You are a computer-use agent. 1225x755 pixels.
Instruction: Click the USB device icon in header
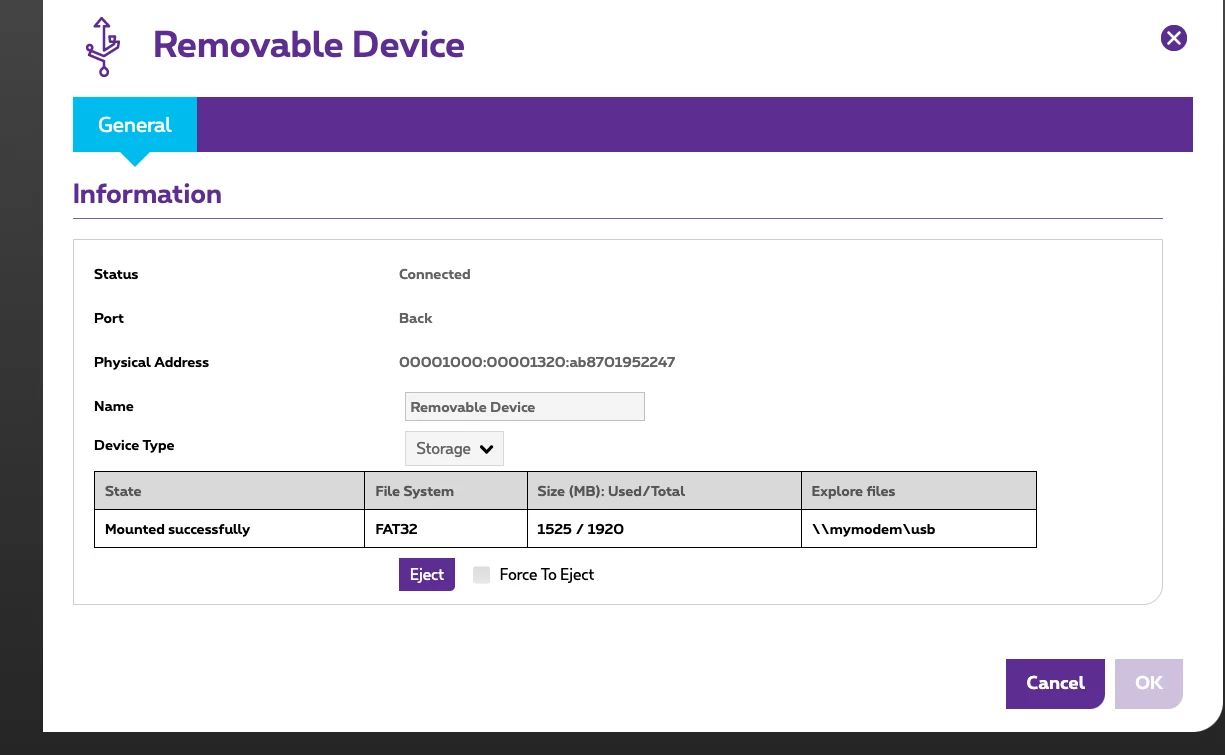pyautogui.click(x=103, y=47)
